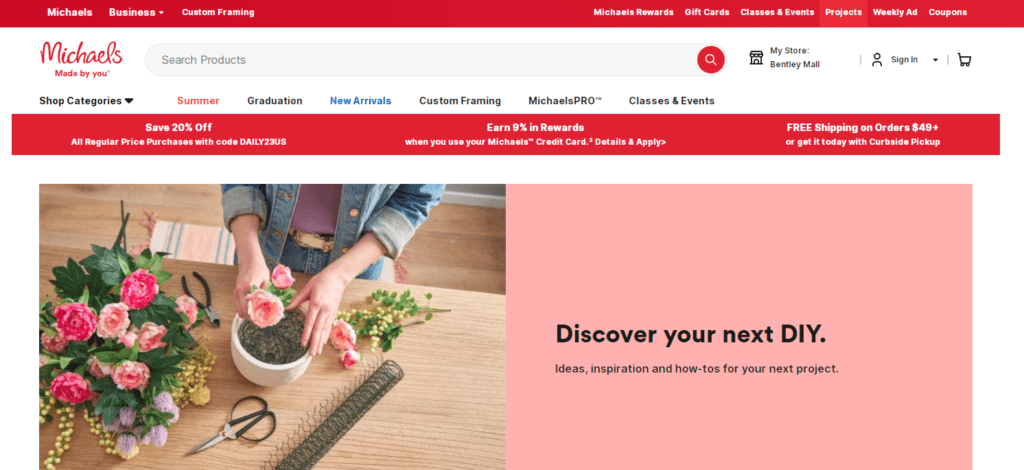The width and height of the screenshot is (1024, 470).
Task: Expand the Sign In account arrow
Action: [x=935, y=60]
